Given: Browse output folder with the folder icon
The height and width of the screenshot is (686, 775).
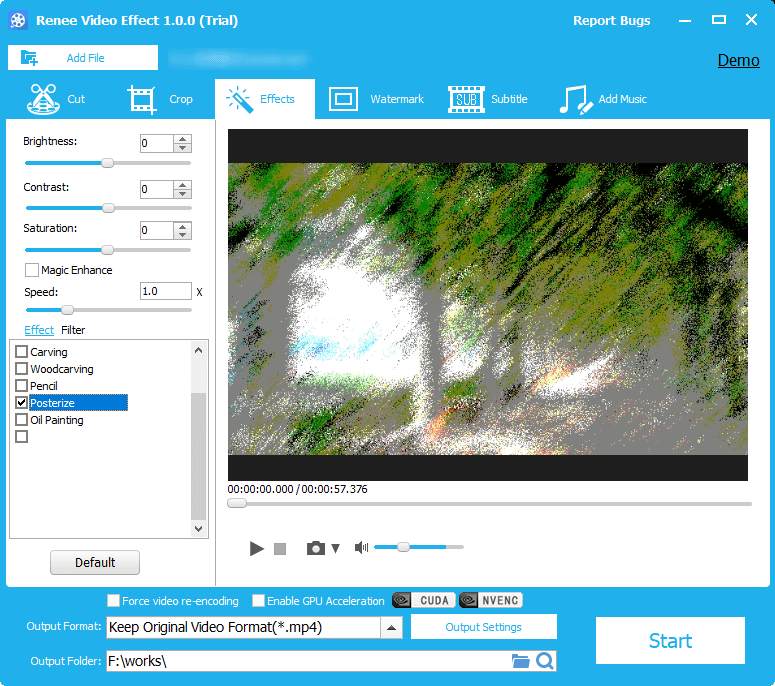Looking at the screenshot, I should (x=520, y=661).
